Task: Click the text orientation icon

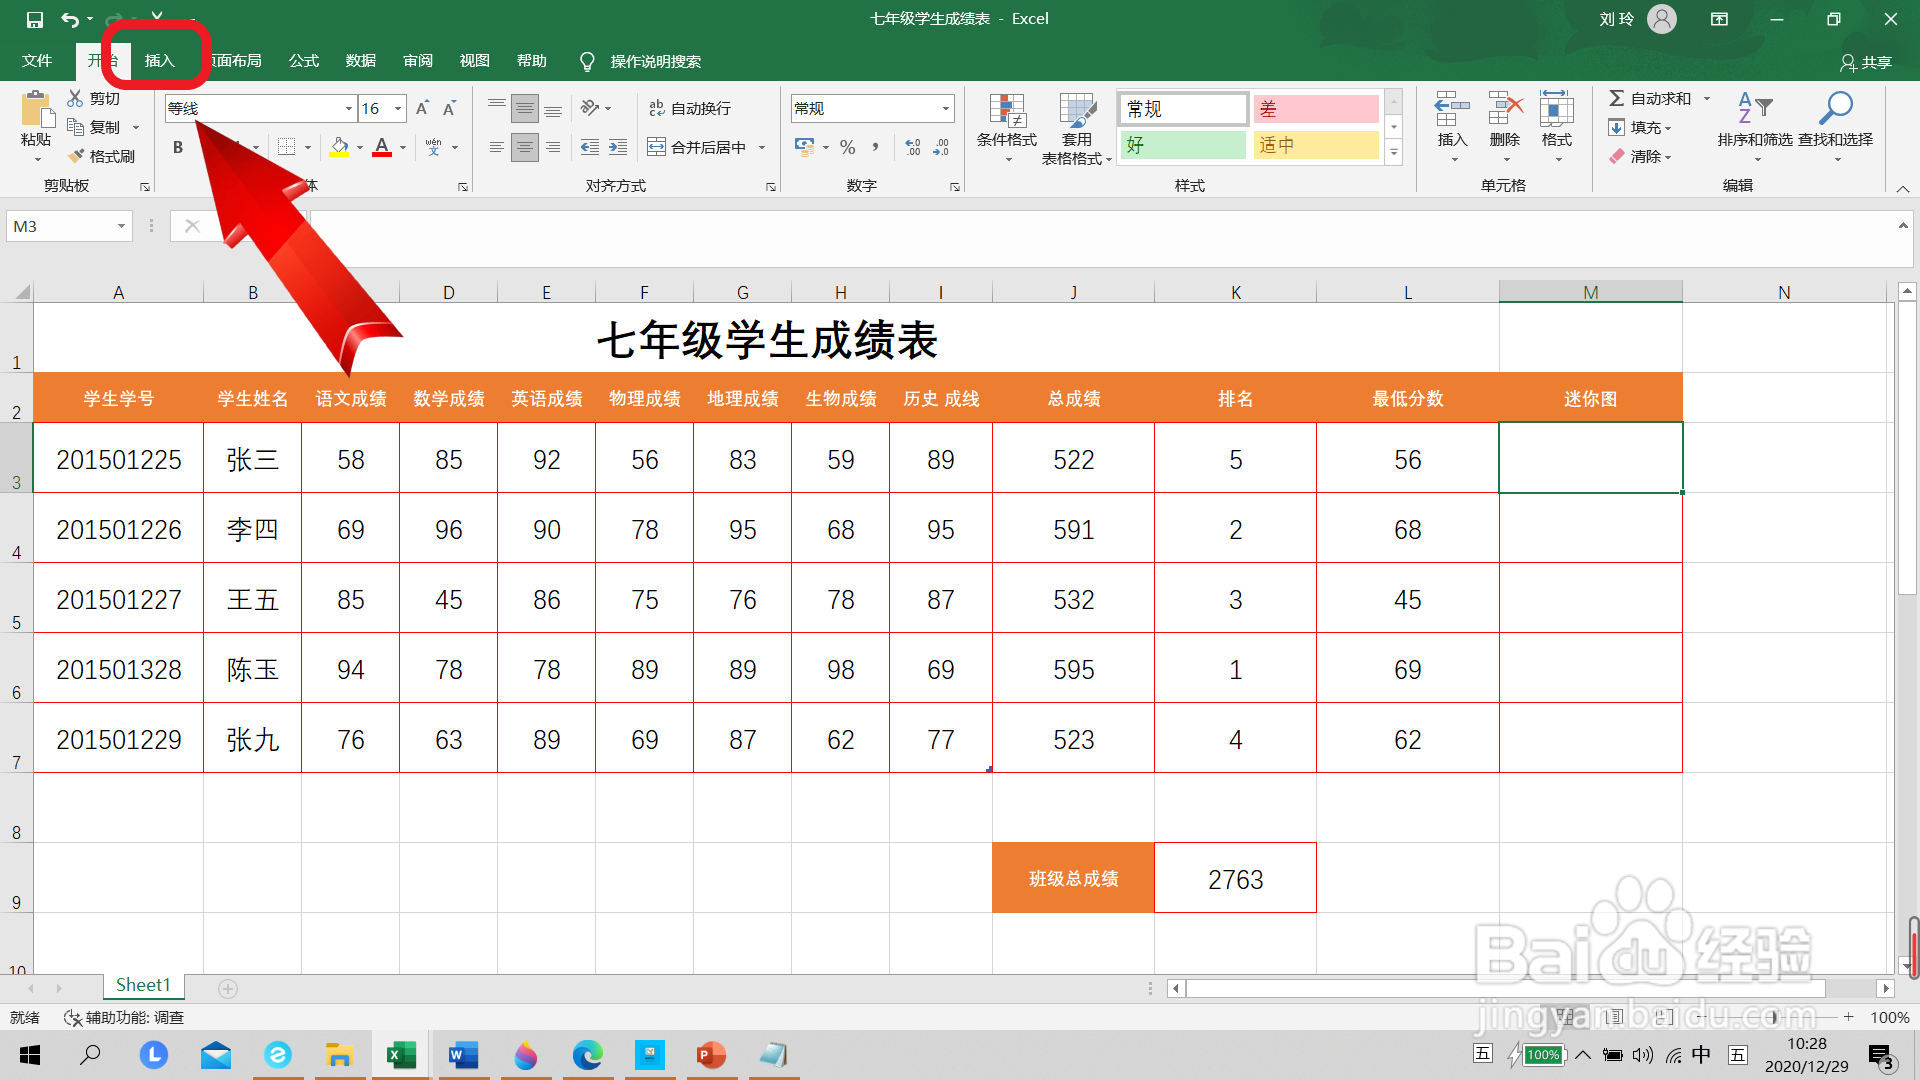Action: tap(590, 108)
